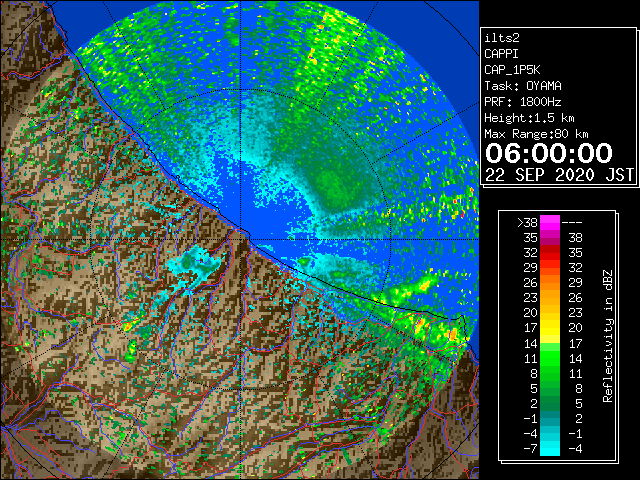Click the 'PRF: 1800Hz' text
The image size is (640, 480).
pyautogui.click(x=523, y=102)
